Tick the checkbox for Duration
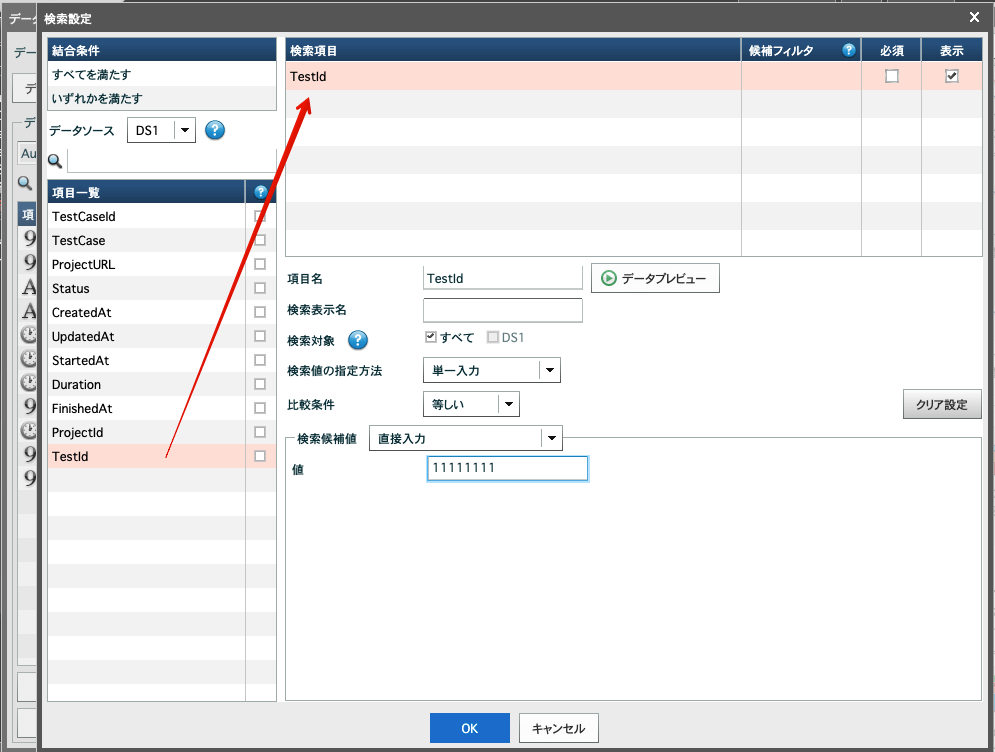This screenshot has height=752, width=995. (260, 384)
